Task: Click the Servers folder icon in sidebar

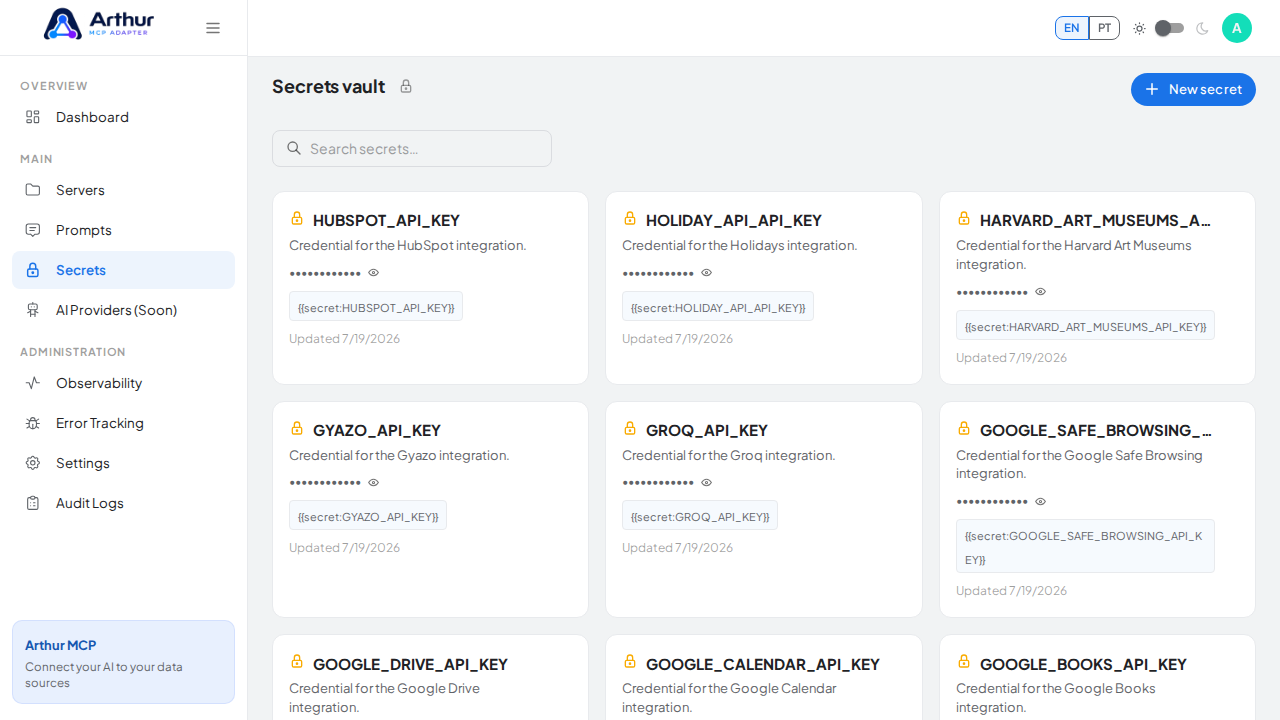Action: tap(33, 190)
